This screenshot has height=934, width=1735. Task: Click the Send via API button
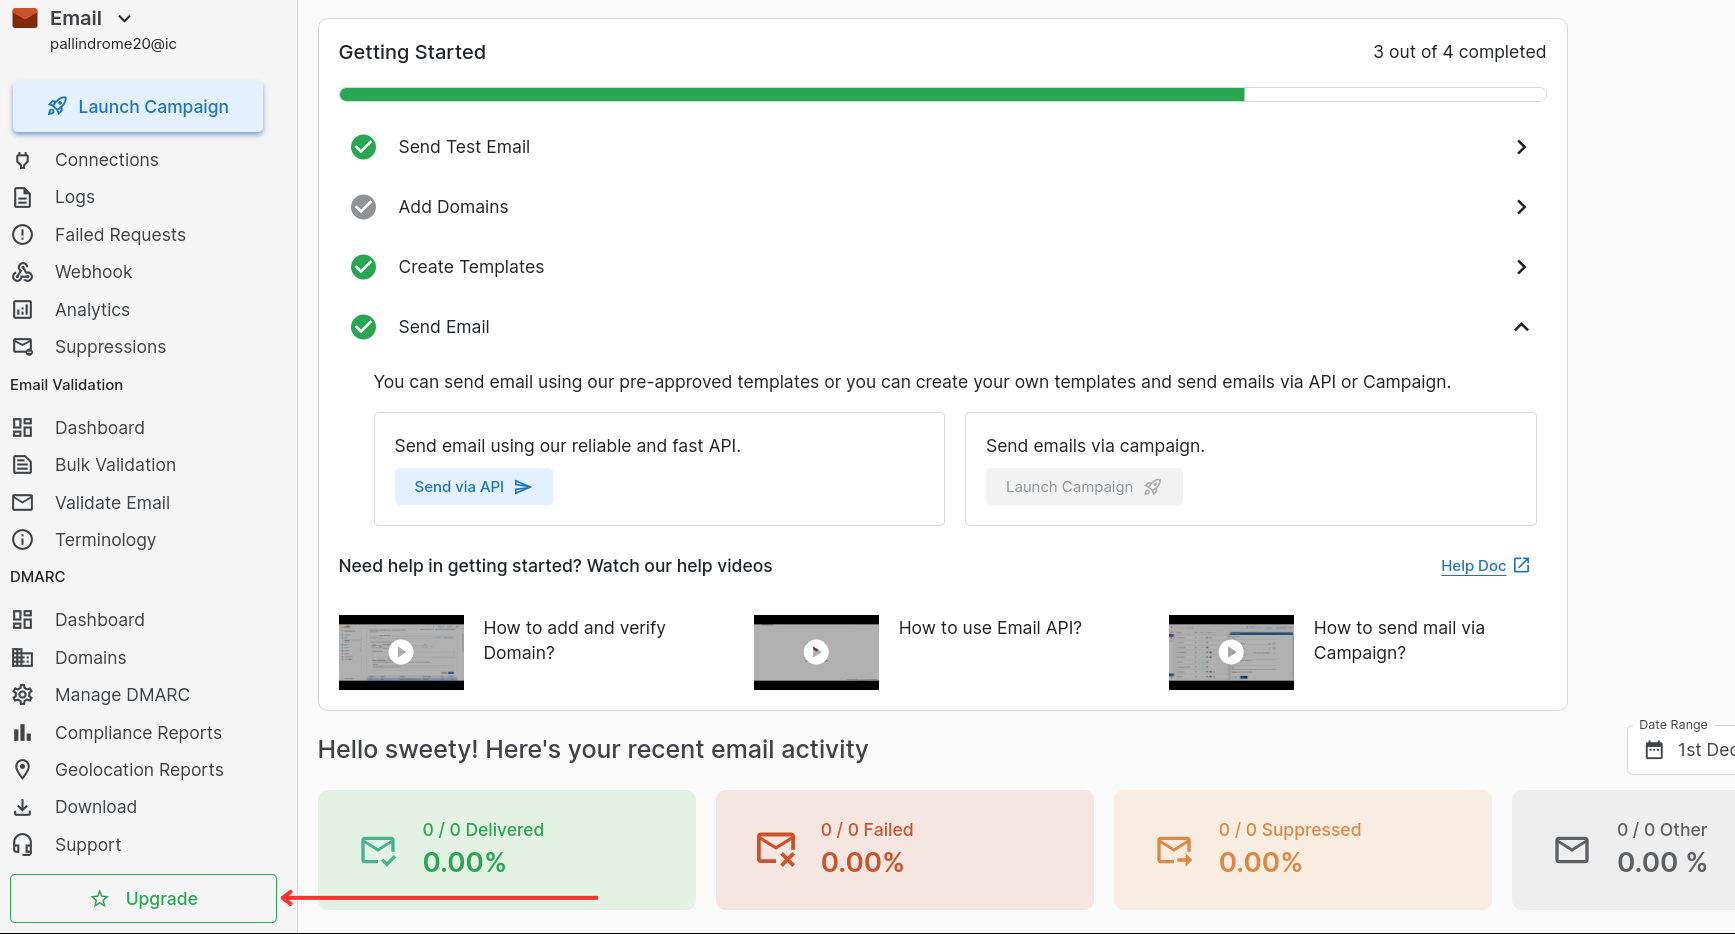point(473,487)
